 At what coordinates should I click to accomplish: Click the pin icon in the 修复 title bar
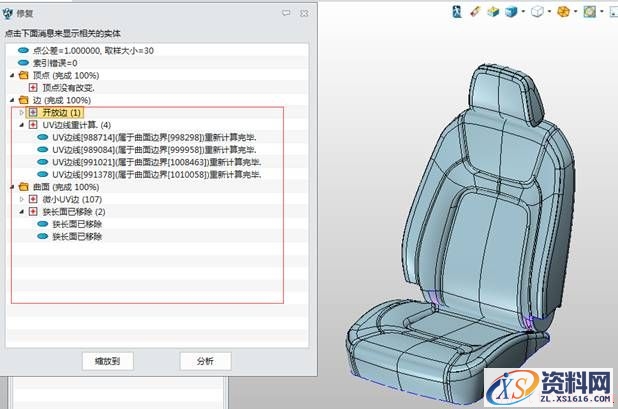coord(286,13)
